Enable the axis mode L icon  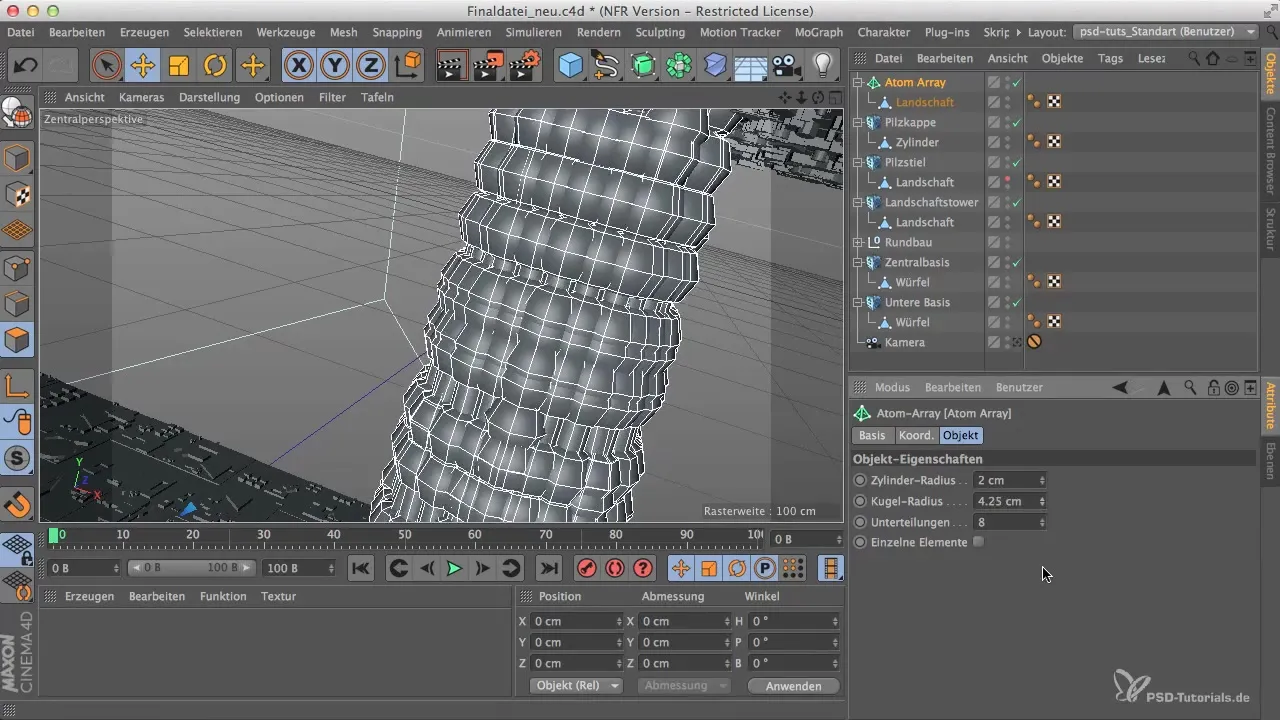19,385
